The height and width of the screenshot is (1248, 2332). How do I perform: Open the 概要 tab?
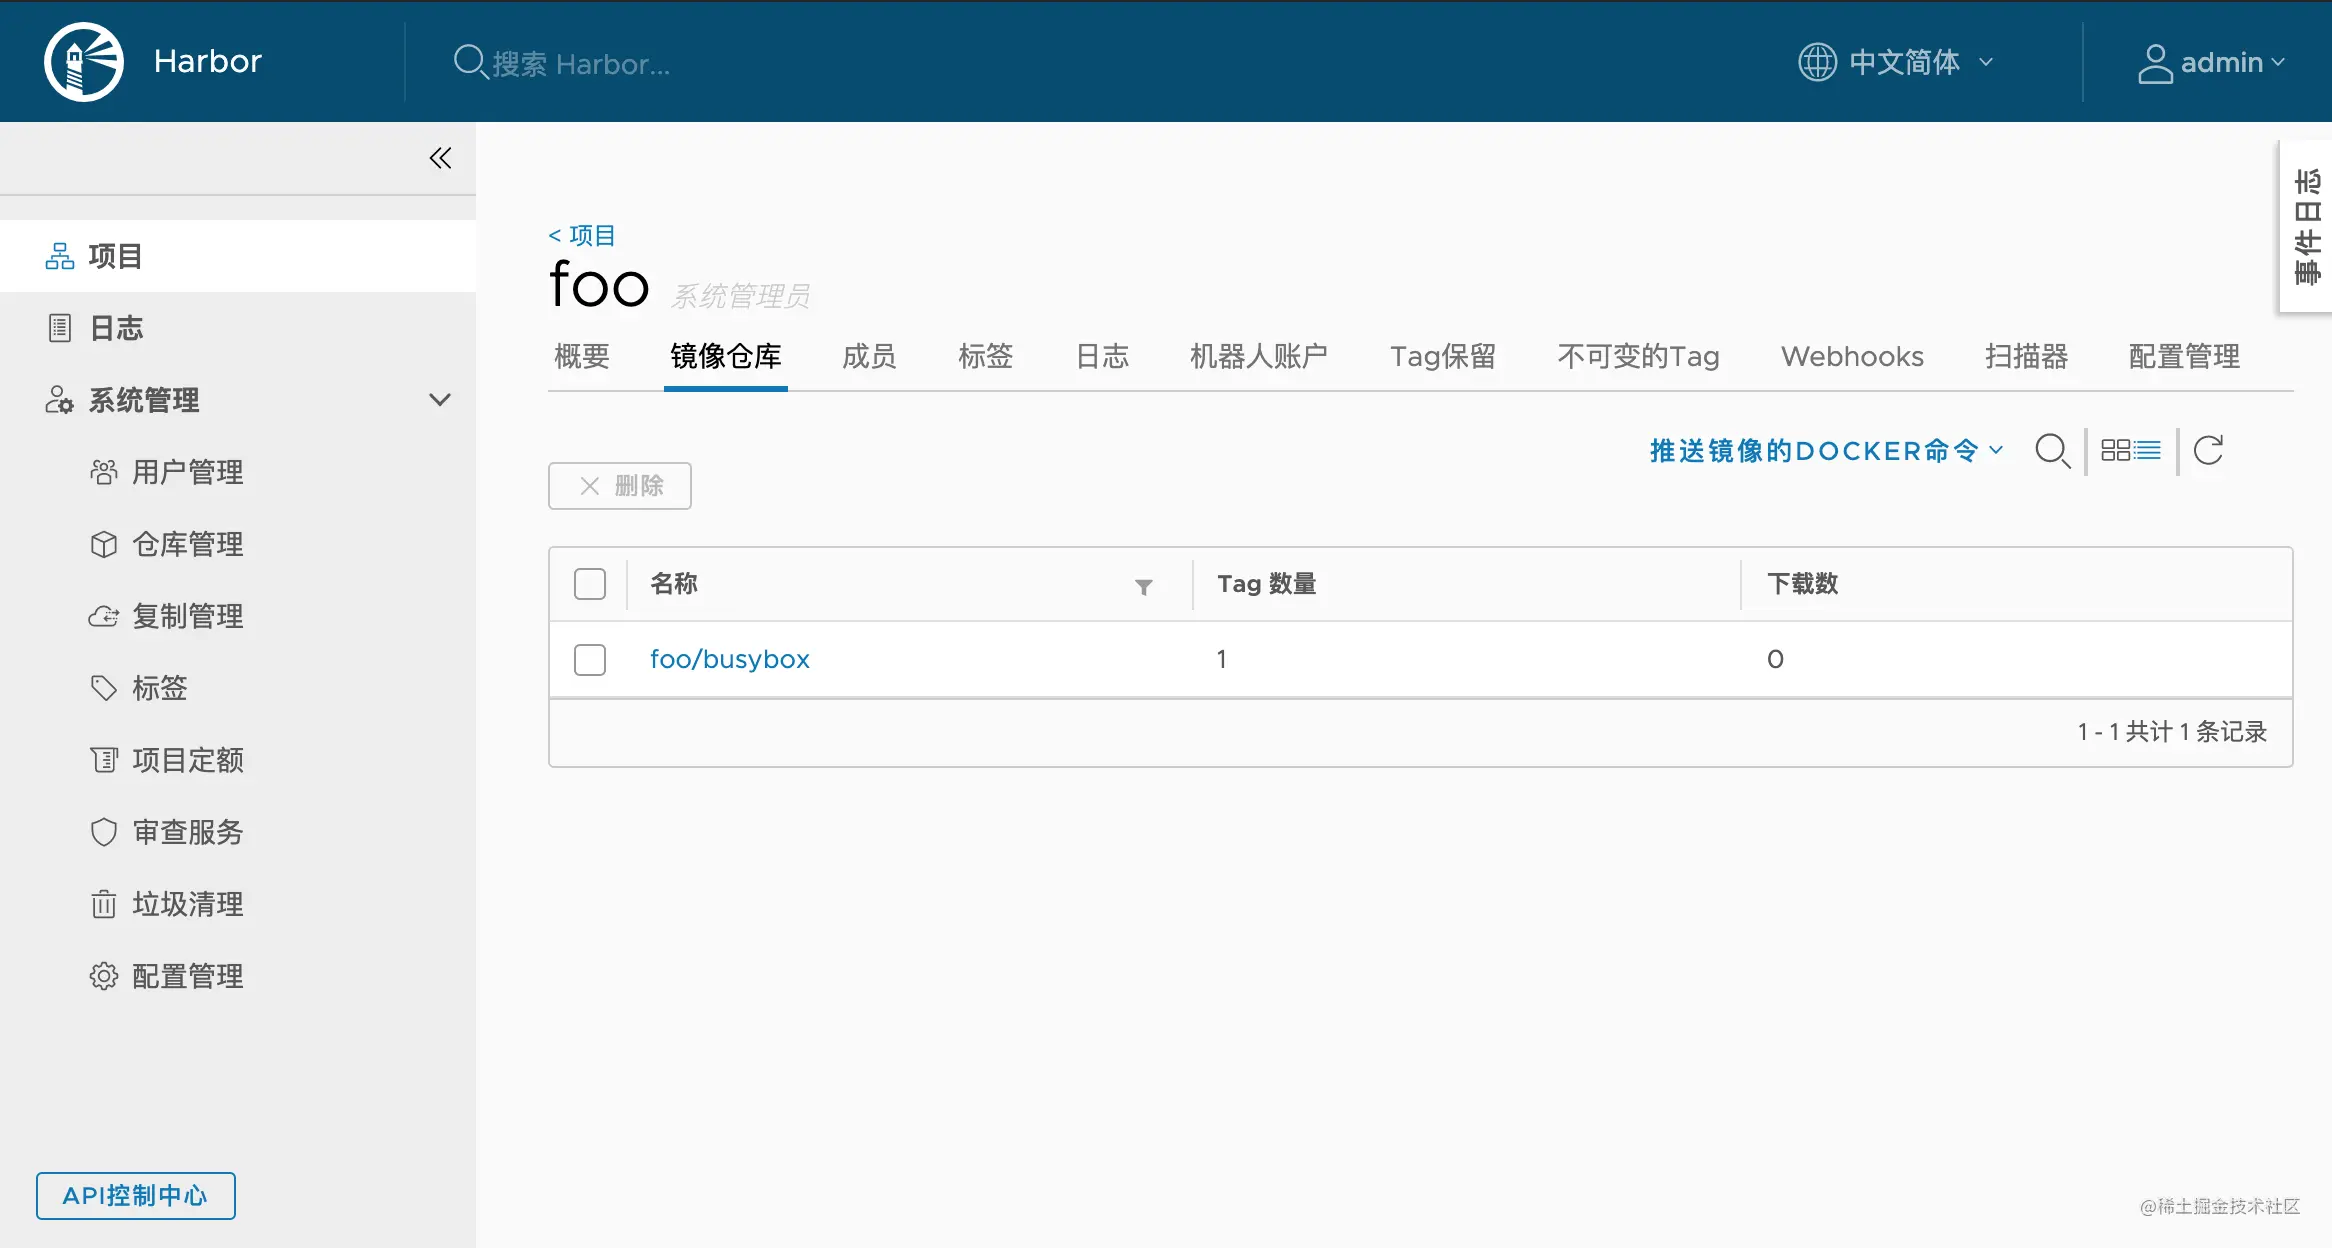tap(582, 356)
